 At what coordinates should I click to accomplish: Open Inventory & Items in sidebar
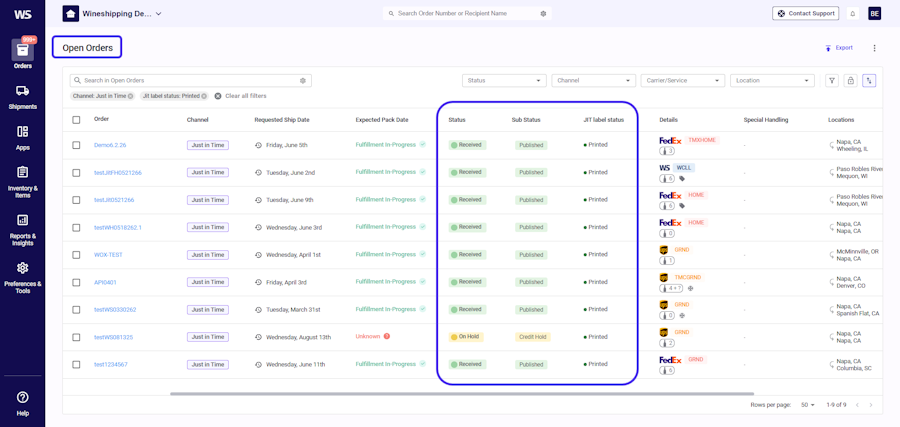22,181
